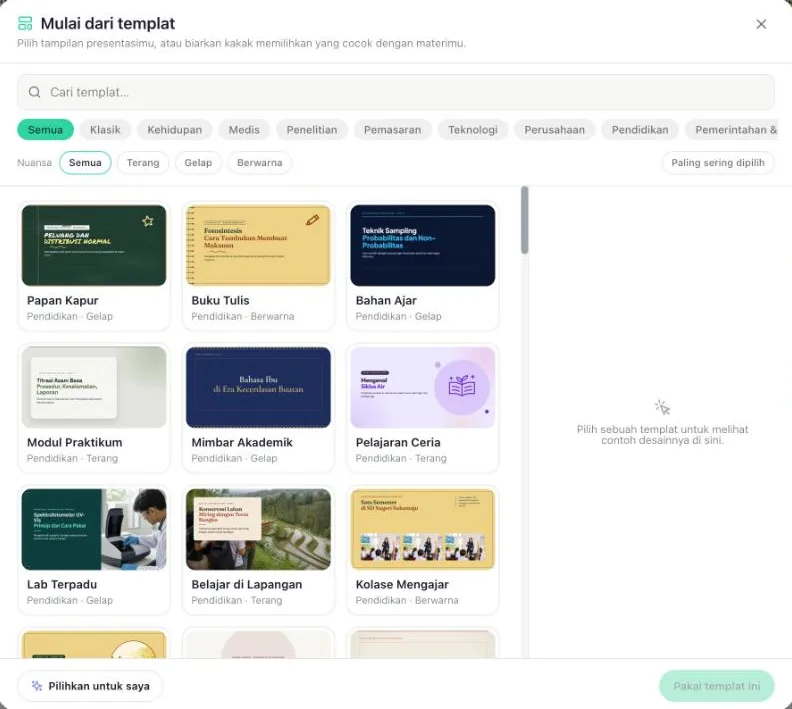
Task: Click the 'Mimbar Akademik' title text
Action: coord(242,442)
